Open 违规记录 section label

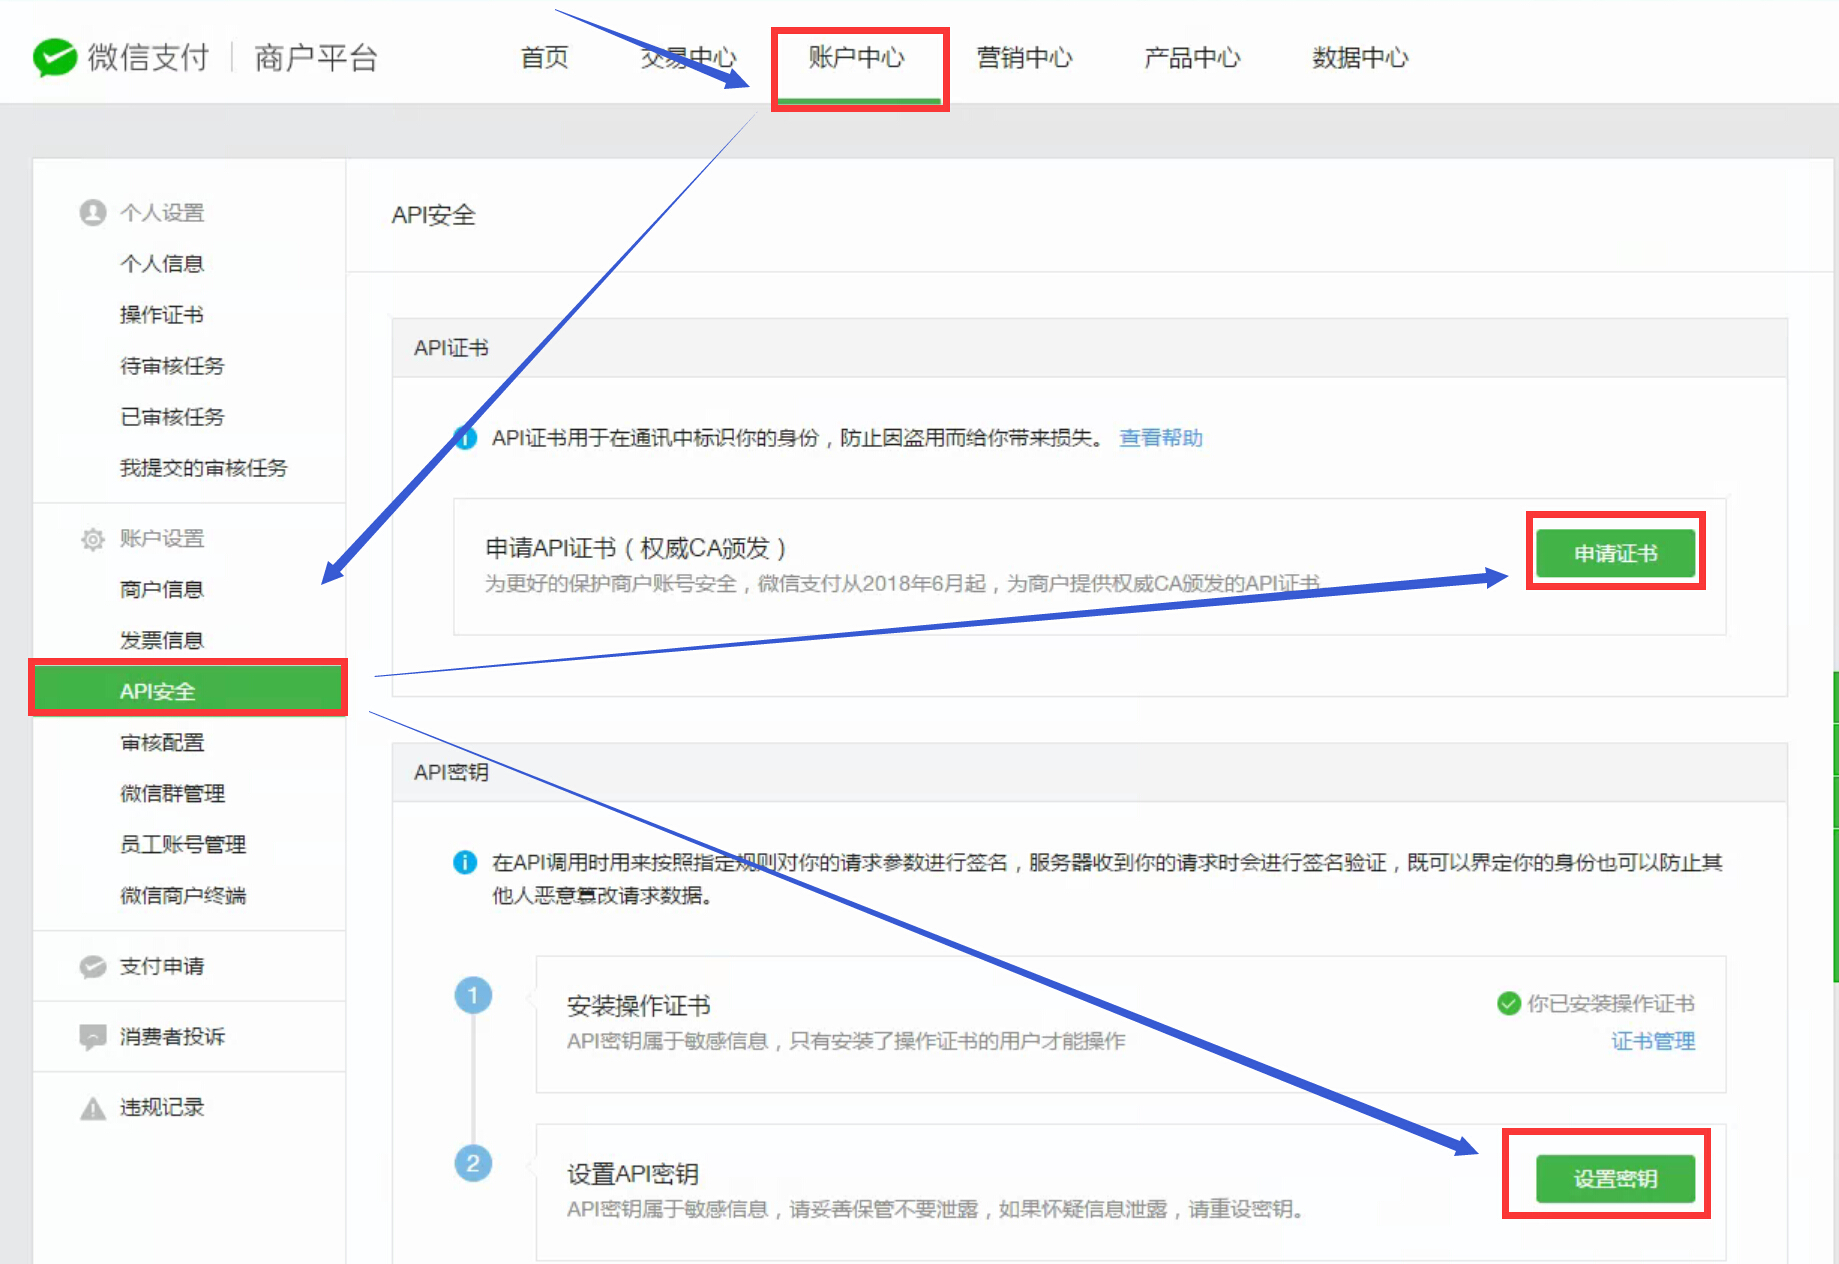162,1108
